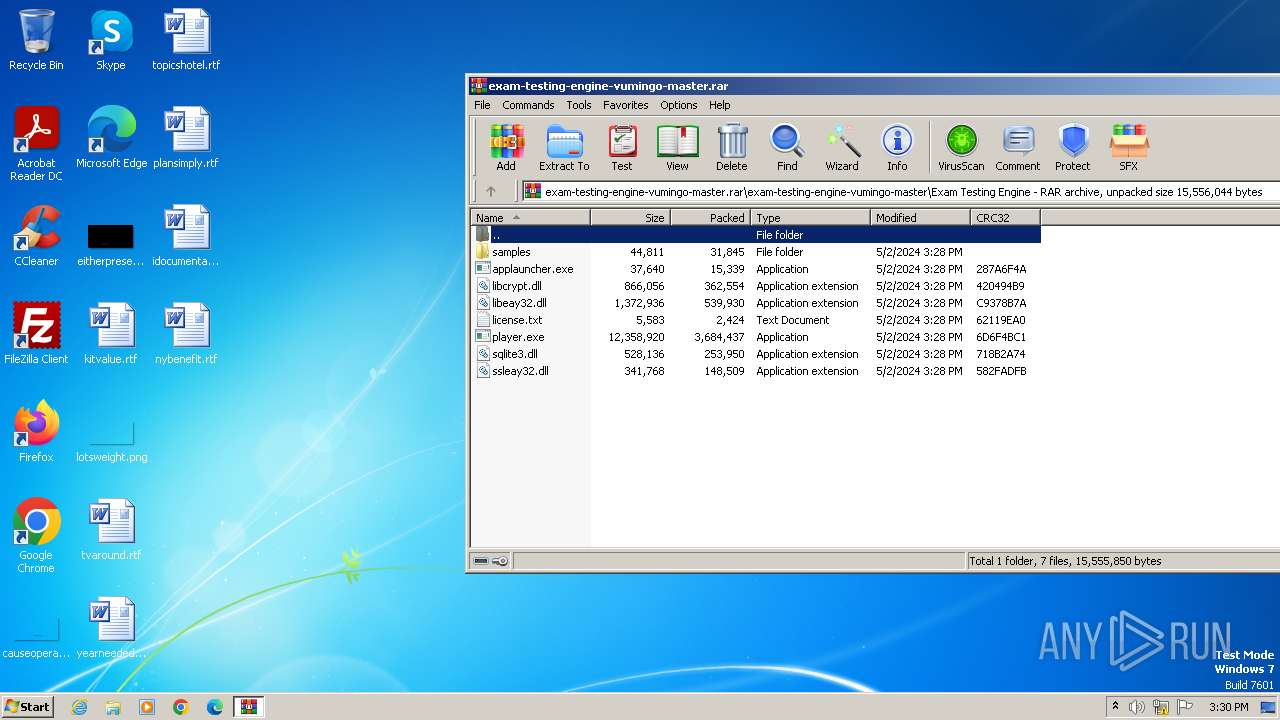Select the lotsweight.png desktop file

[x=111, y=438]
